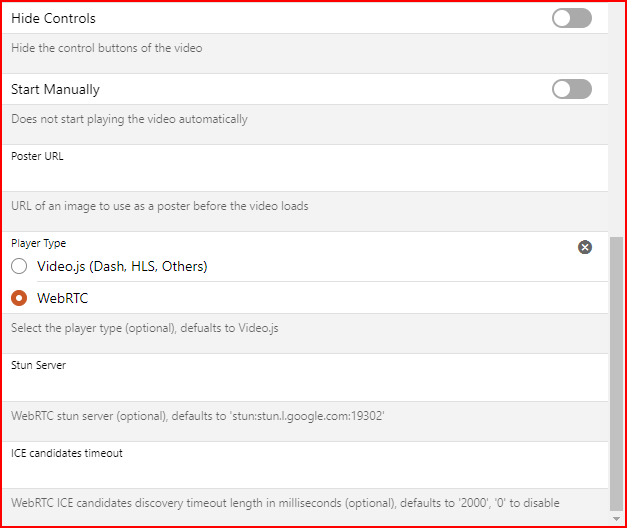Select the WebRTC radio button
Viewport: 627px width, 528px height.
click(19, 298)
